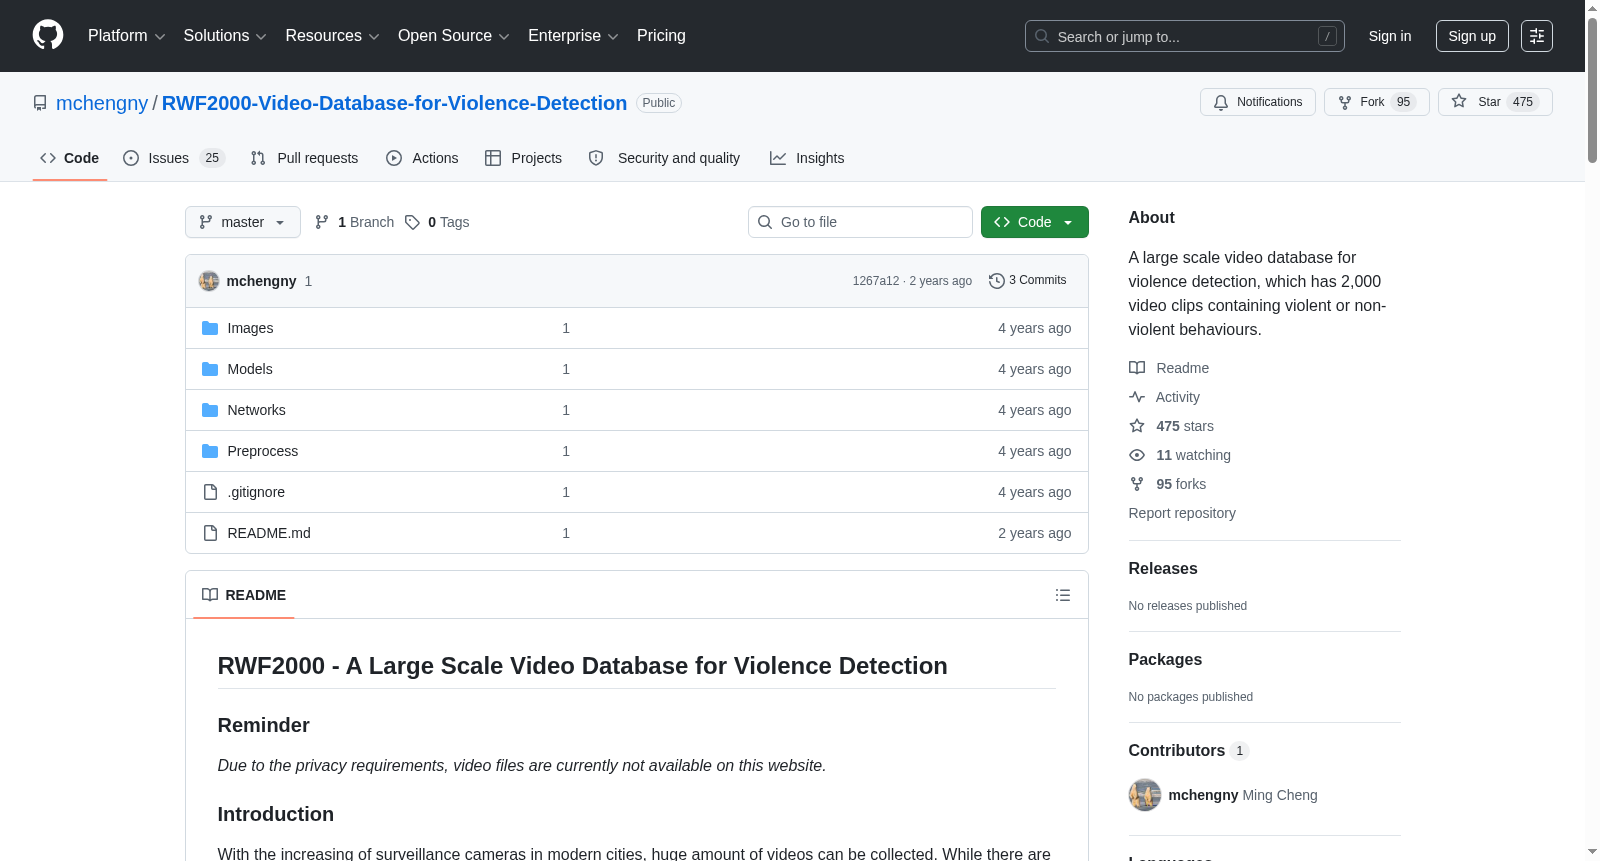1600x861 pixels.
Task: Open the Pull requests tab
Action: (x=304, y=158)
